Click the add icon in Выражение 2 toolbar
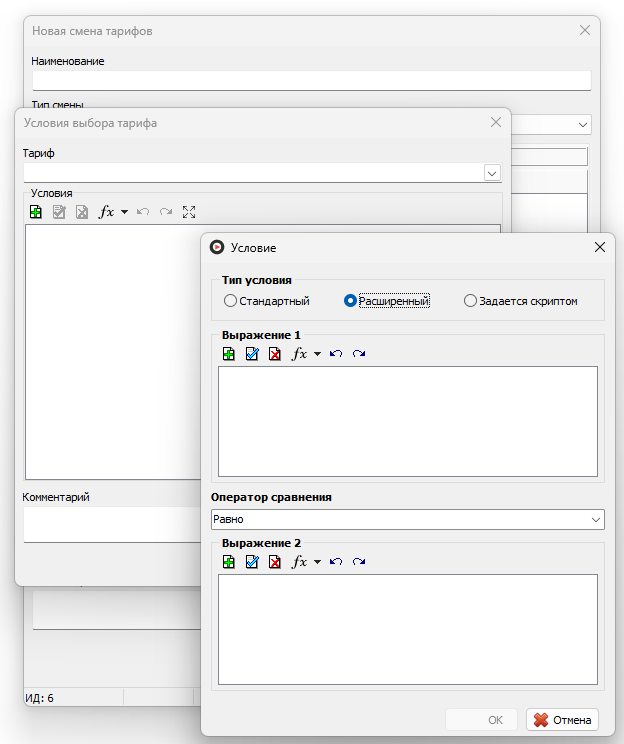The width and height of the screenshot is (624, 744). (229, 562)
